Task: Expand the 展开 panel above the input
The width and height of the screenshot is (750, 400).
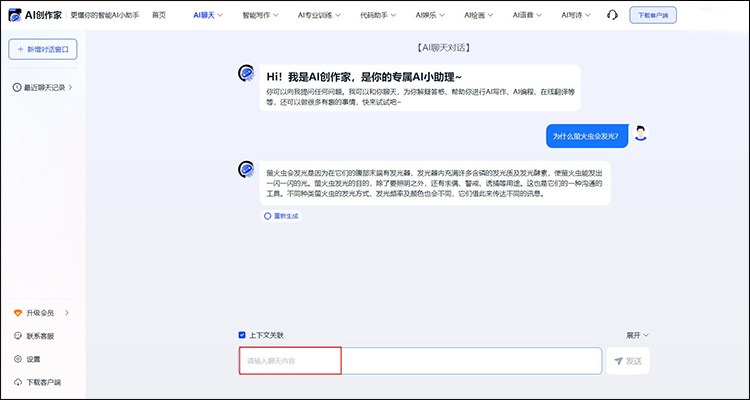Action: tap(637, 335)
